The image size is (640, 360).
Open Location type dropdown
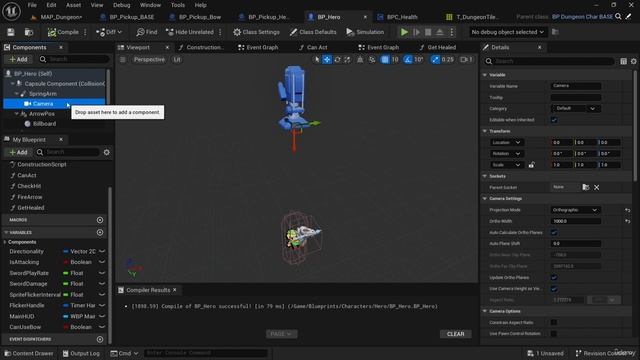click(507, 142)
